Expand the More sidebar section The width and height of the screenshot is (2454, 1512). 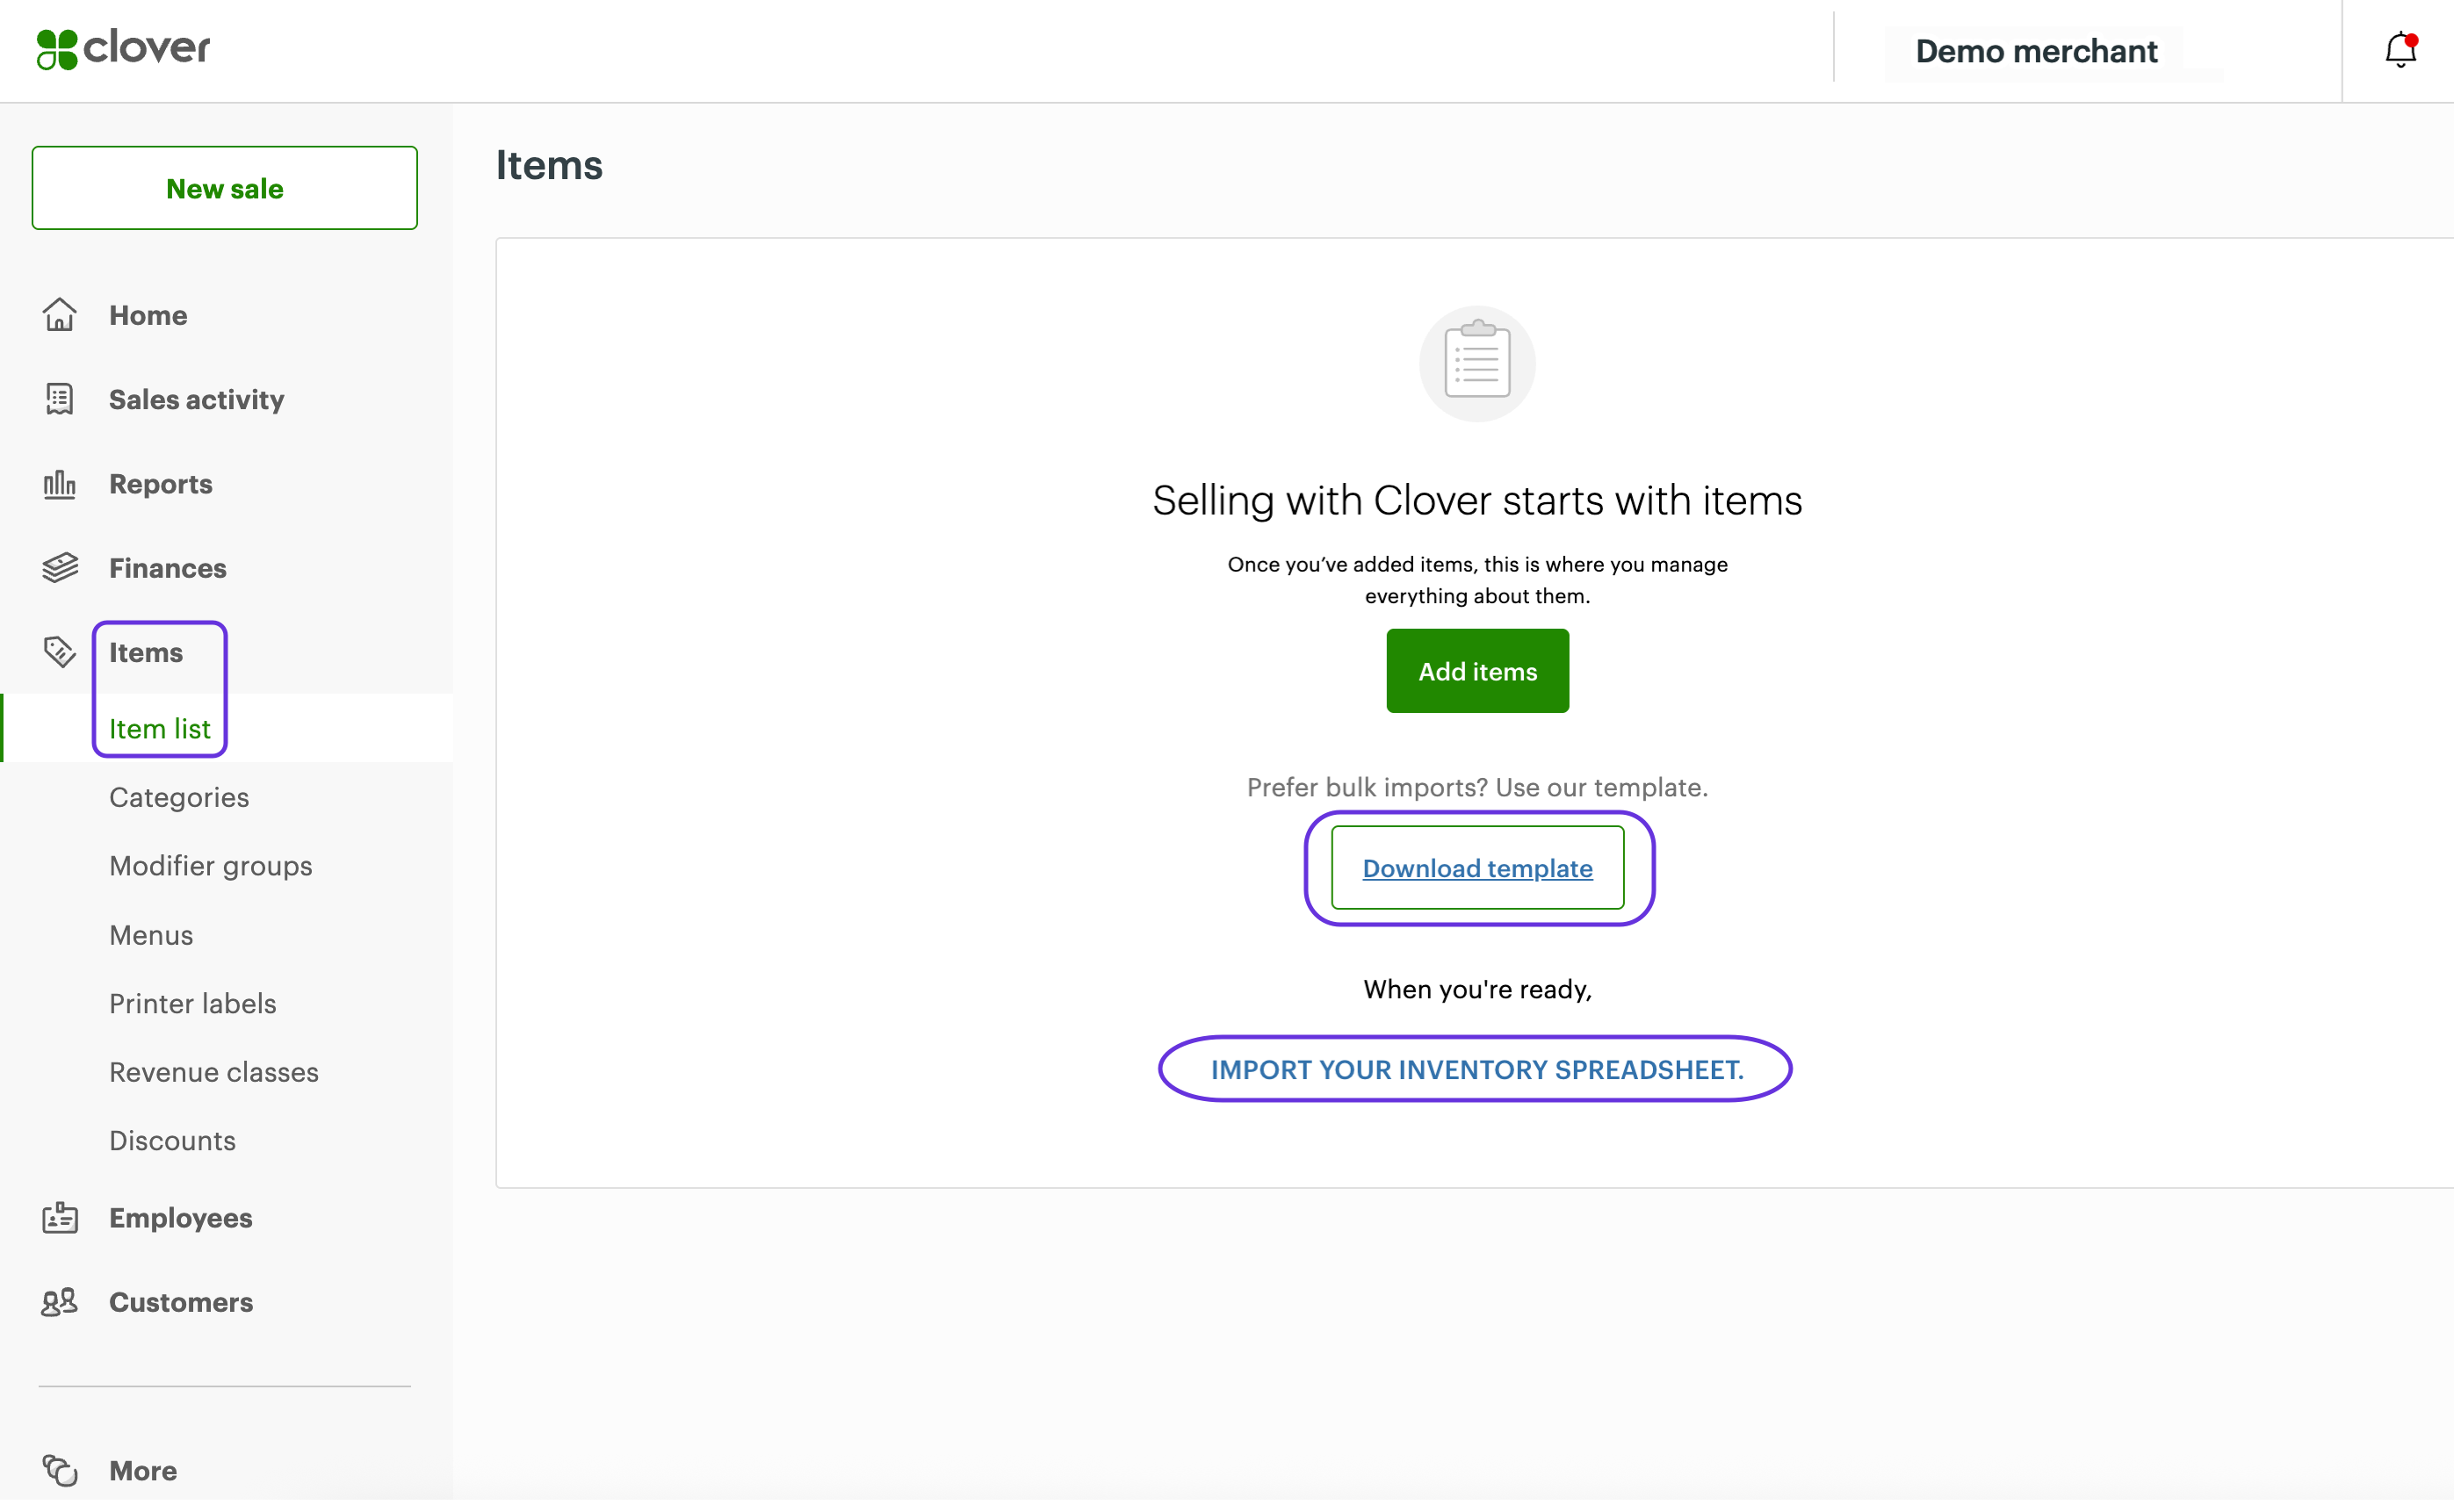[x=143, y=1472]
